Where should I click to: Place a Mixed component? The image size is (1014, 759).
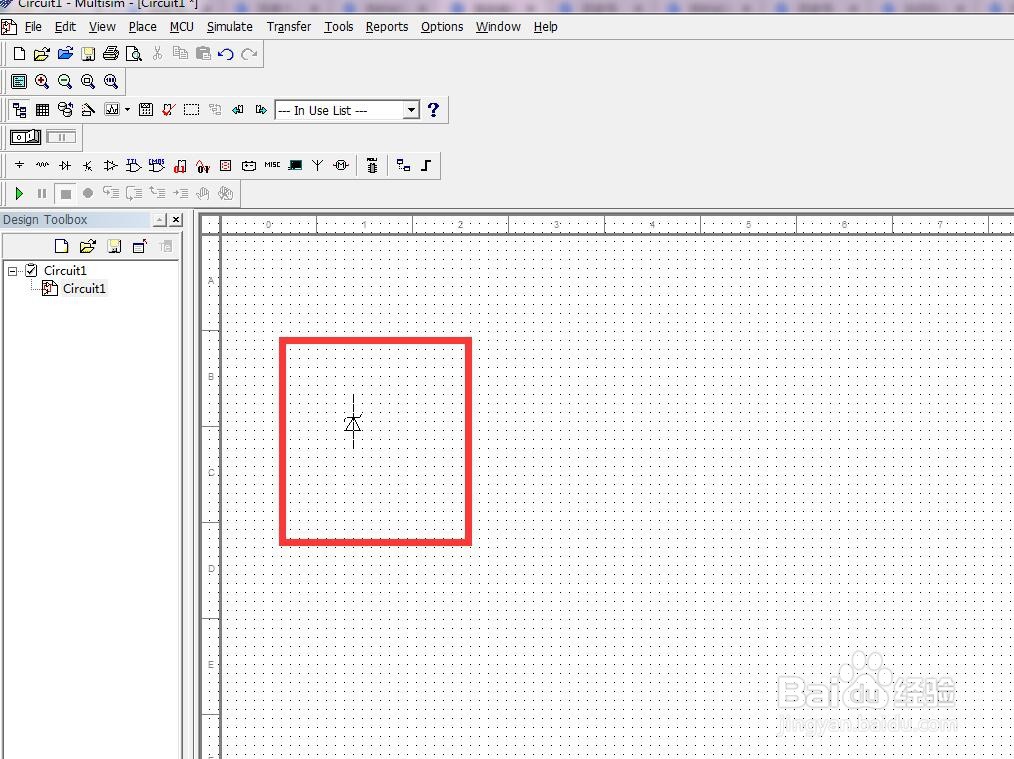(203, 166)
